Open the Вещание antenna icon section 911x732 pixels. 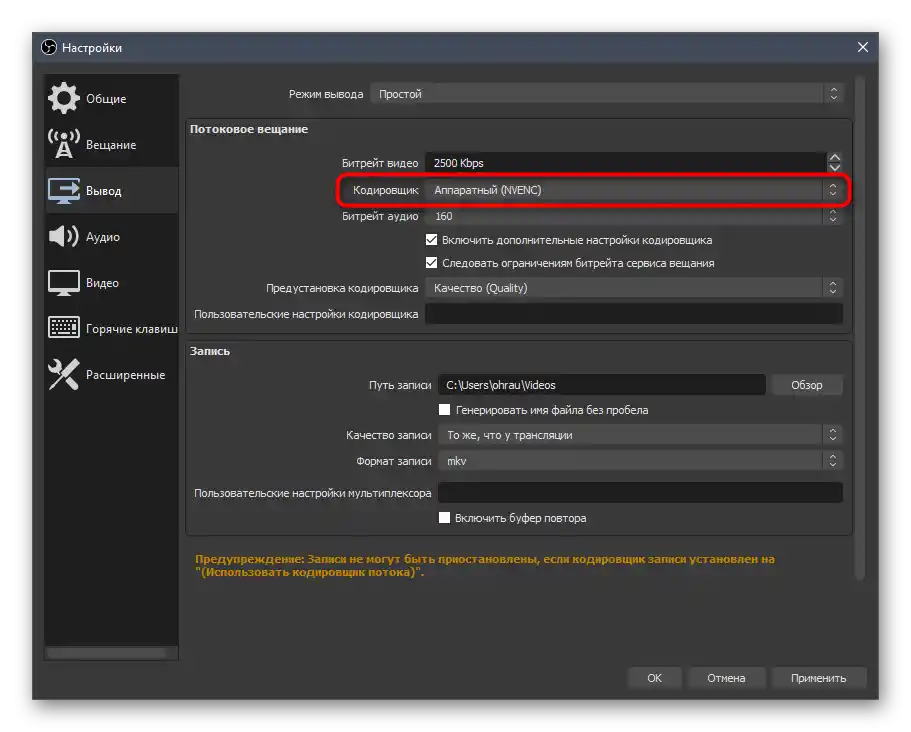[x=64, y=145]
